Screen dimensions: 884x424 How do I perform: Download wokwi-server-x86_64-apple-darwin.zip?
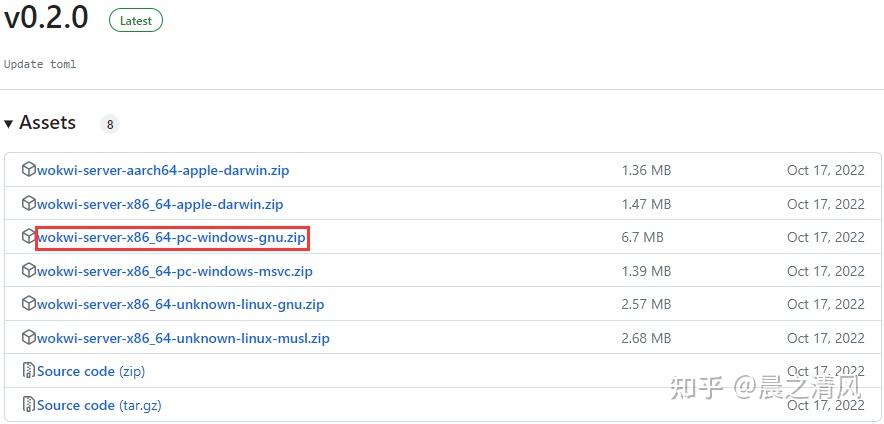point(160,204)
